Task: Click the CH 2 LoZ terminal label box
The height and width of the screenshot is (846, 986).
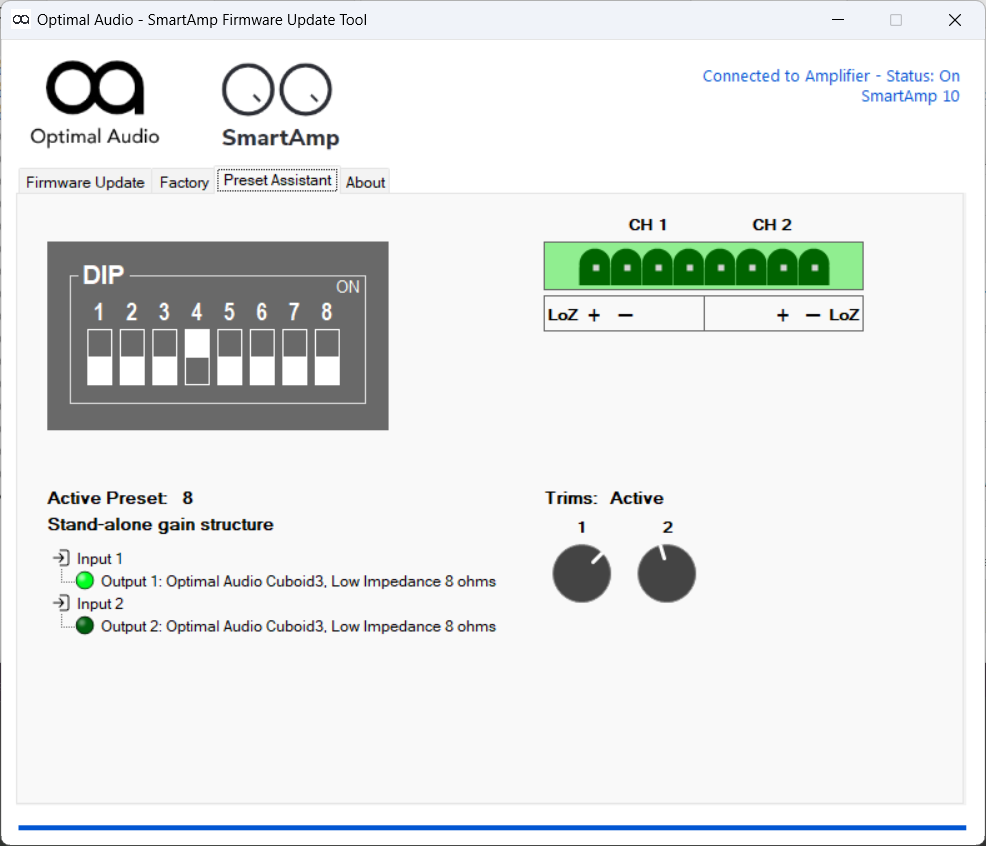Action: point(784,314)
